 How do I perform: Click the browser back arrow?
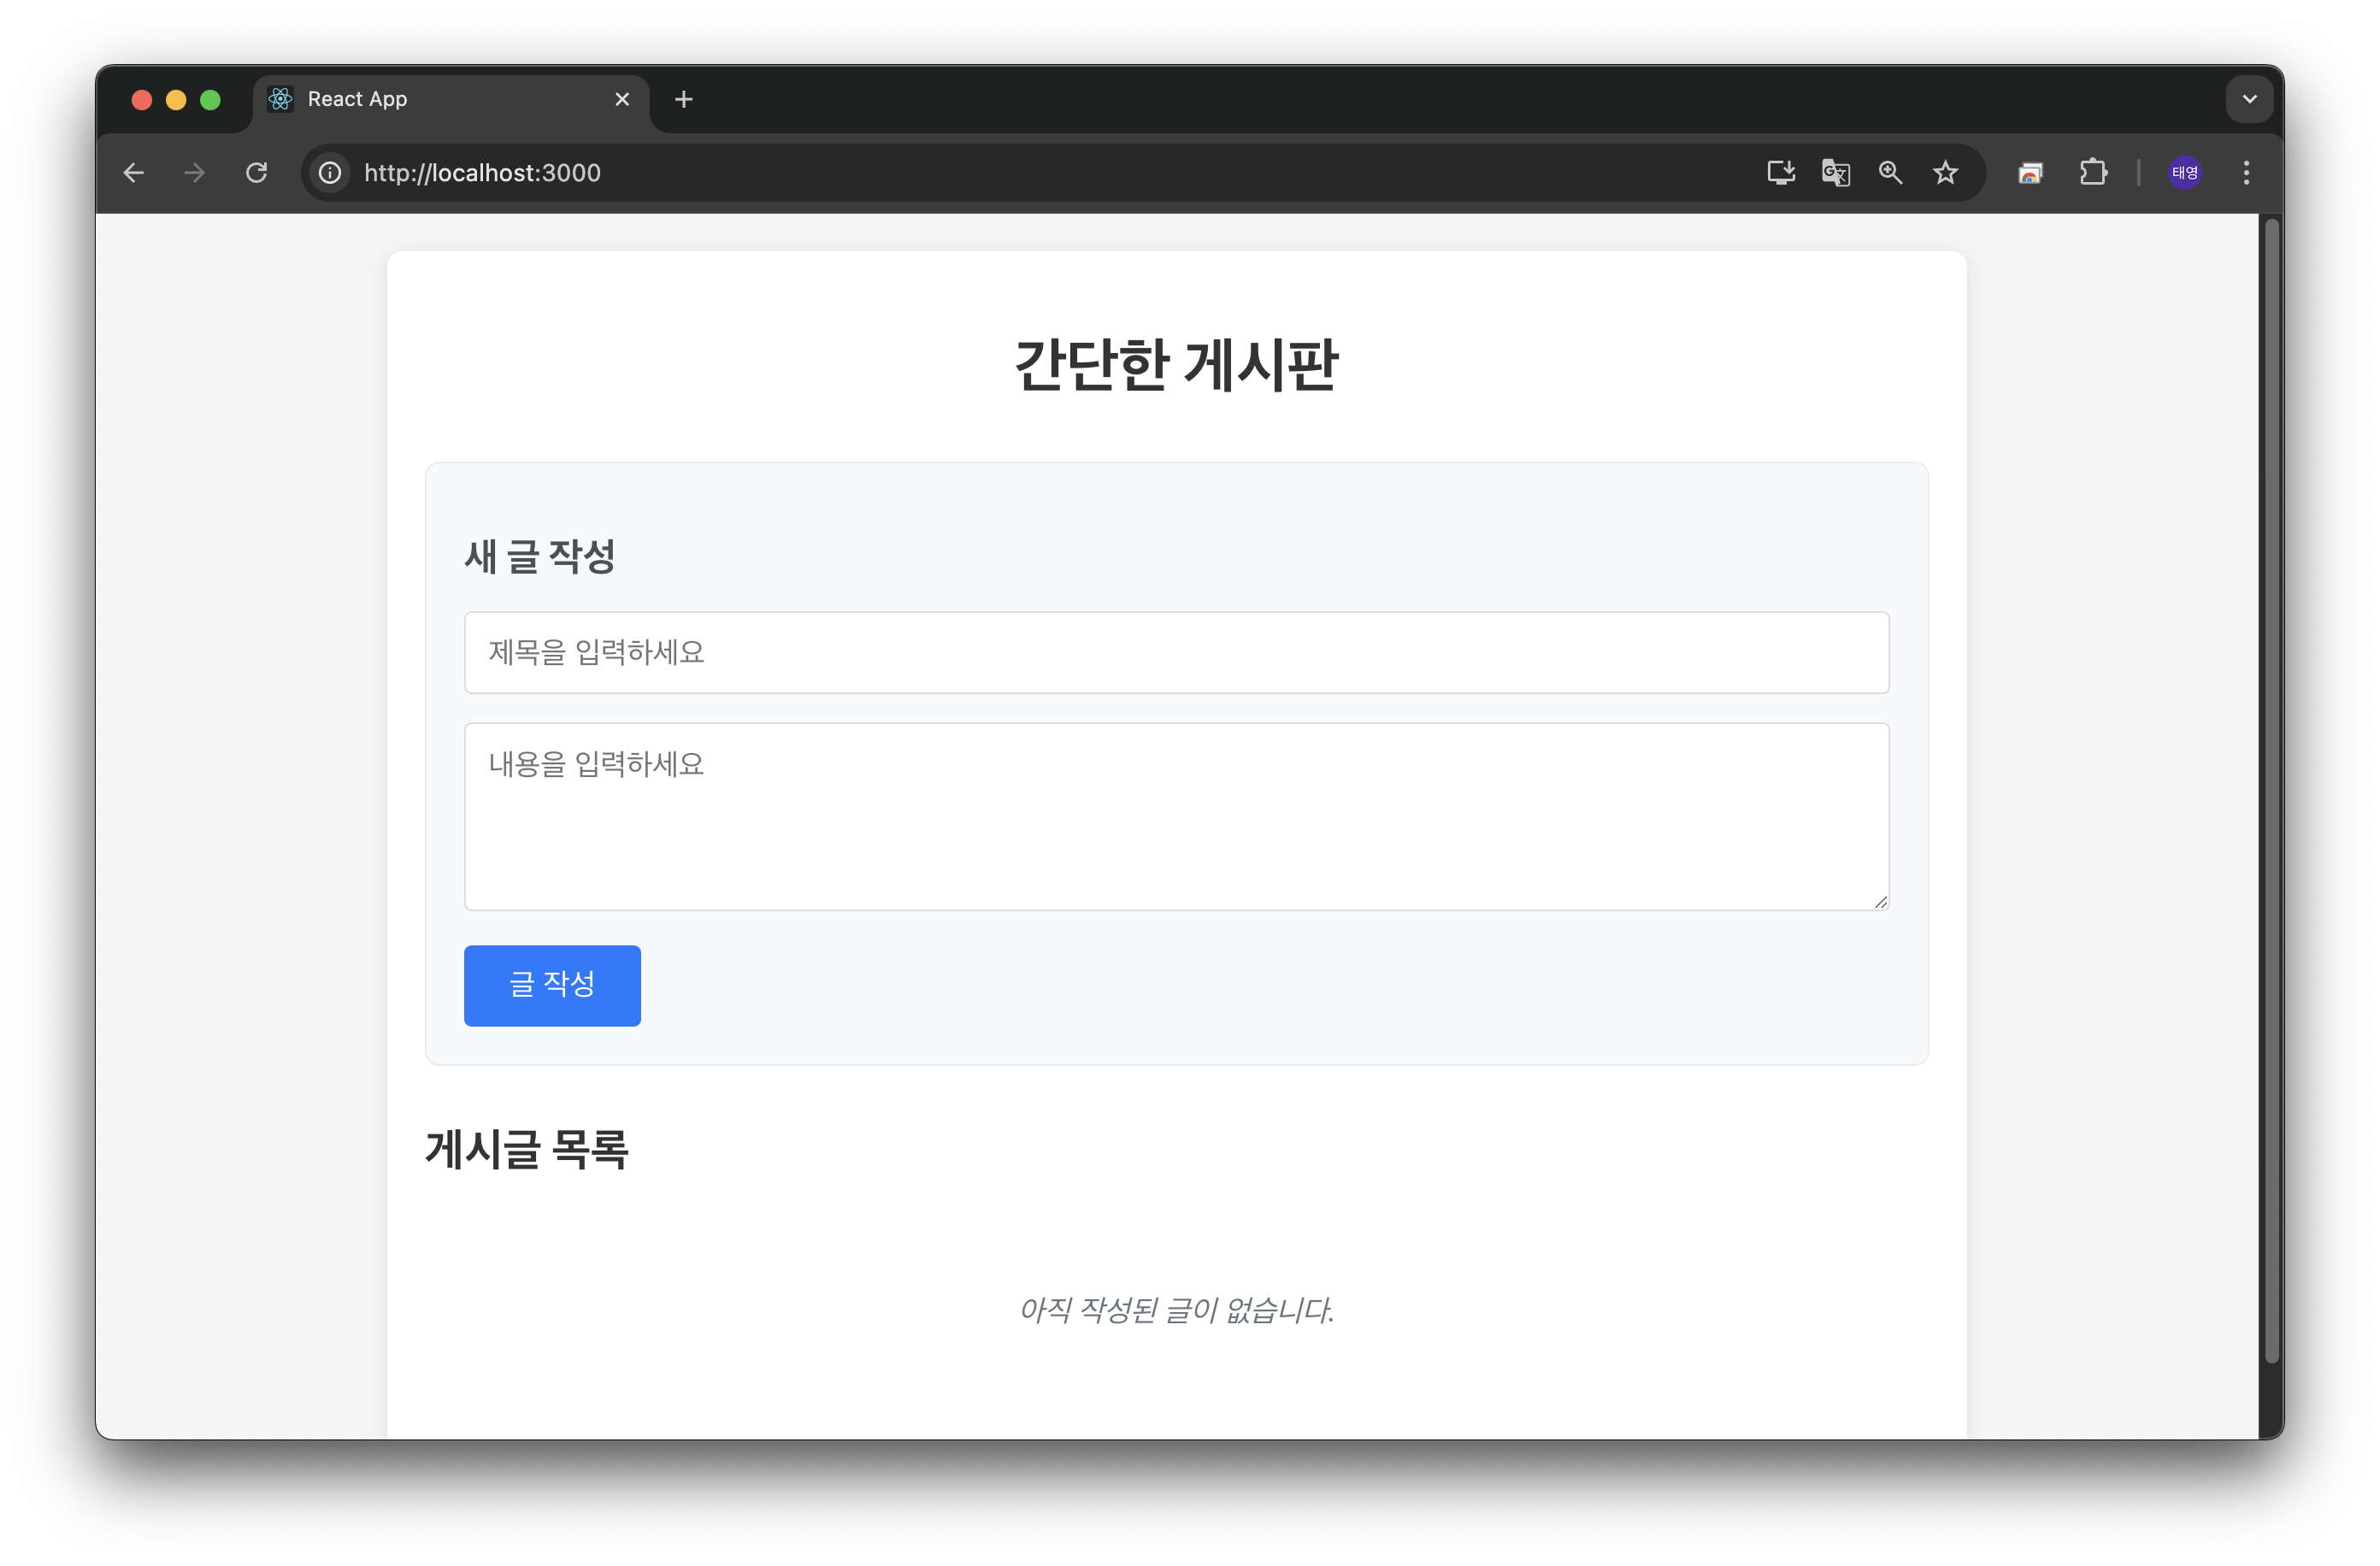coord(134,173)
